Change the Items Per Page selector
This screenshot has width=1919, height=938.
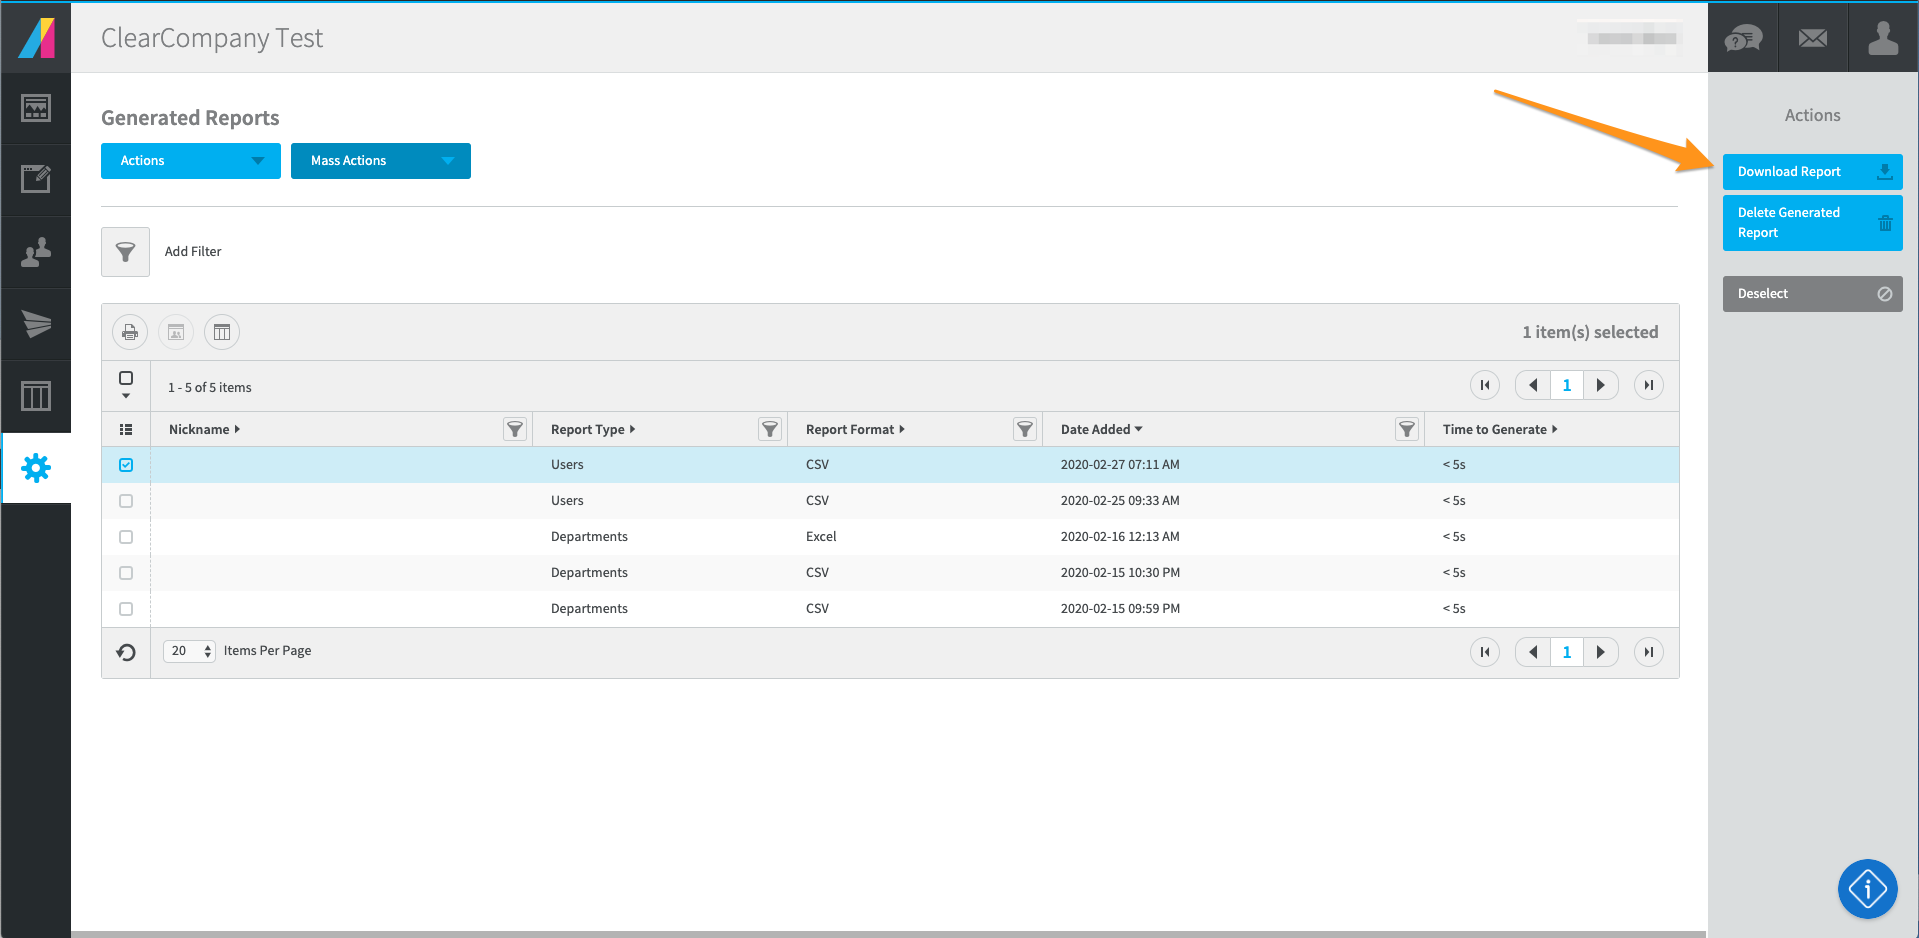click(x=189, y=651)
